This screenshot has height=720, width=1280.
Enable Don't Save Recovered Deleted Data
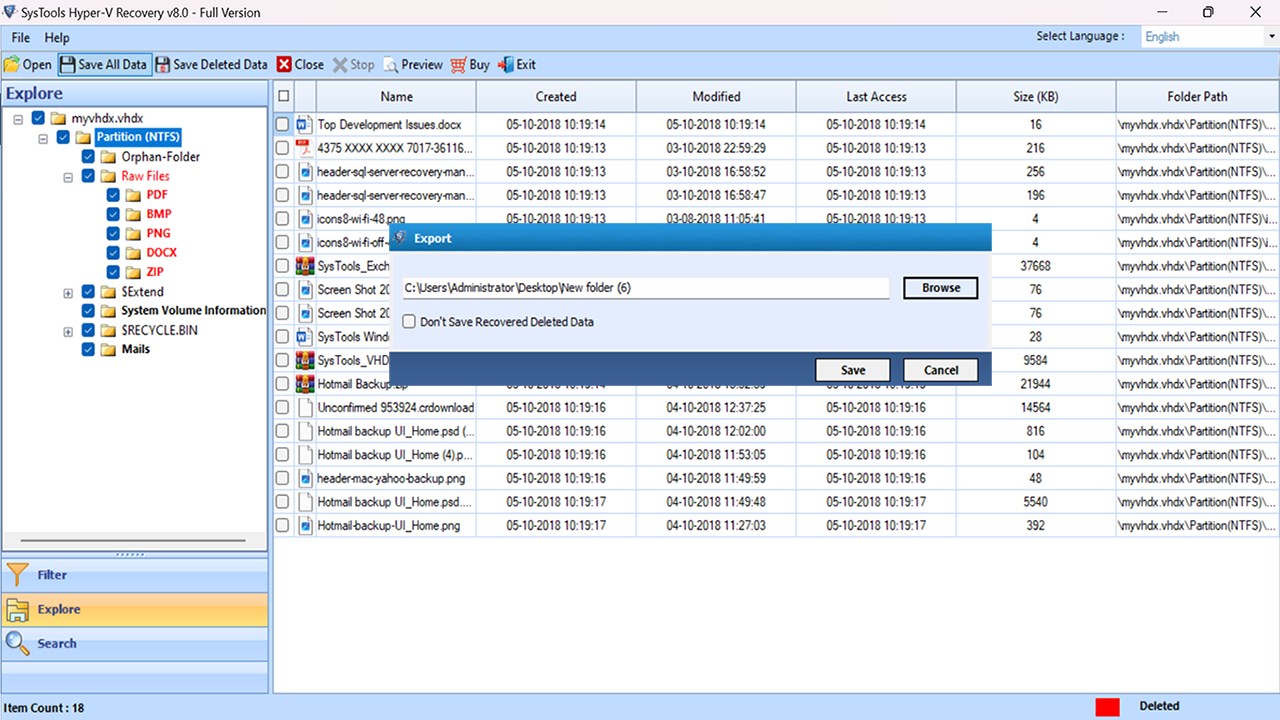[x=409, y=322]
